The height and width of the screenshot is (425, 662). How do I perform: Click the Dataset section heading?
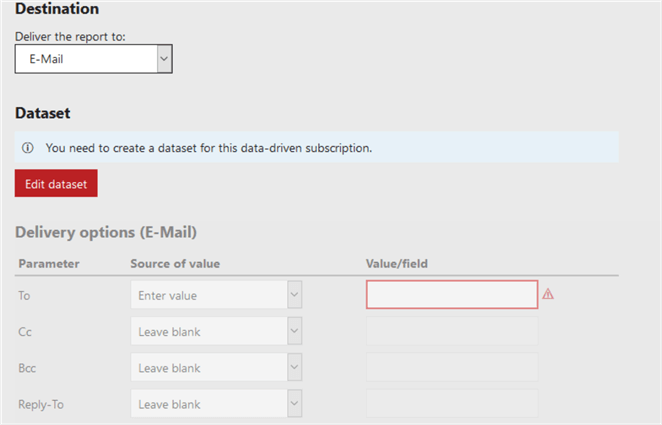point(42,114)
